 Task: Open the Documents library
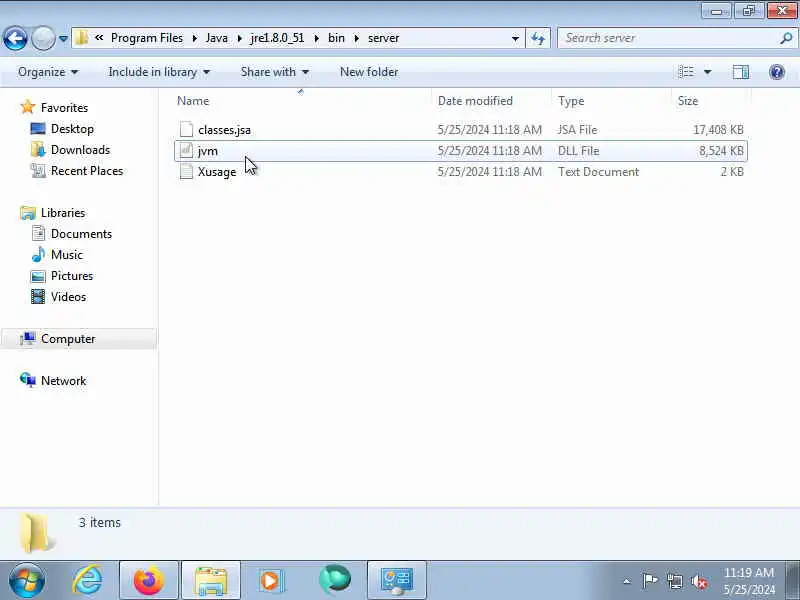pos(81,234)
